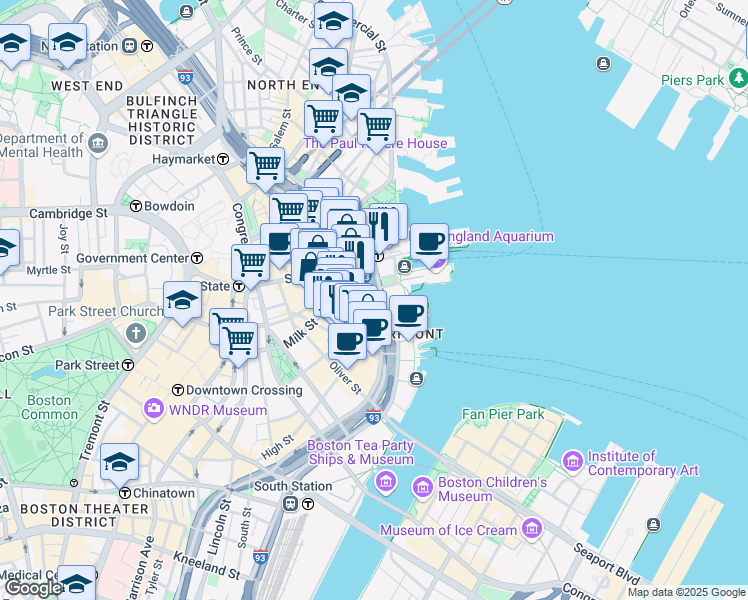Select the BOSTON THEATER DISTRICT label
Viewport: 748px width, 600px height.
click(x=84, y=516)
